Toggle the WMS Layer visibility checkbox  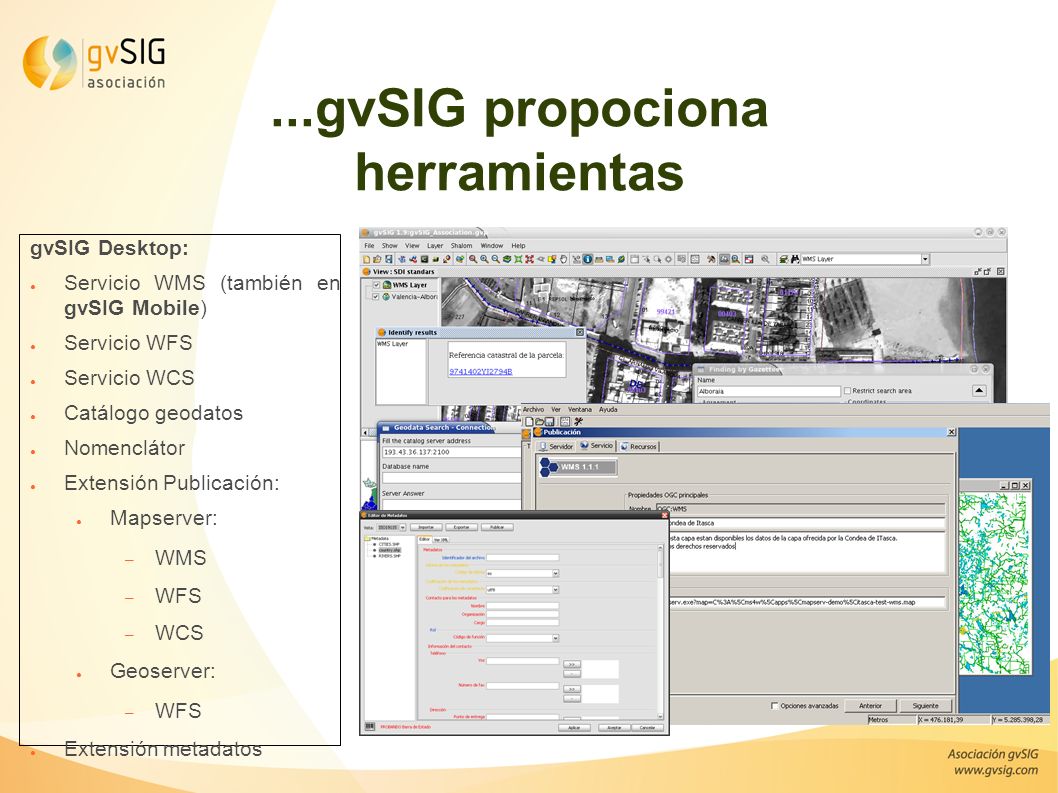click(377, 285)
